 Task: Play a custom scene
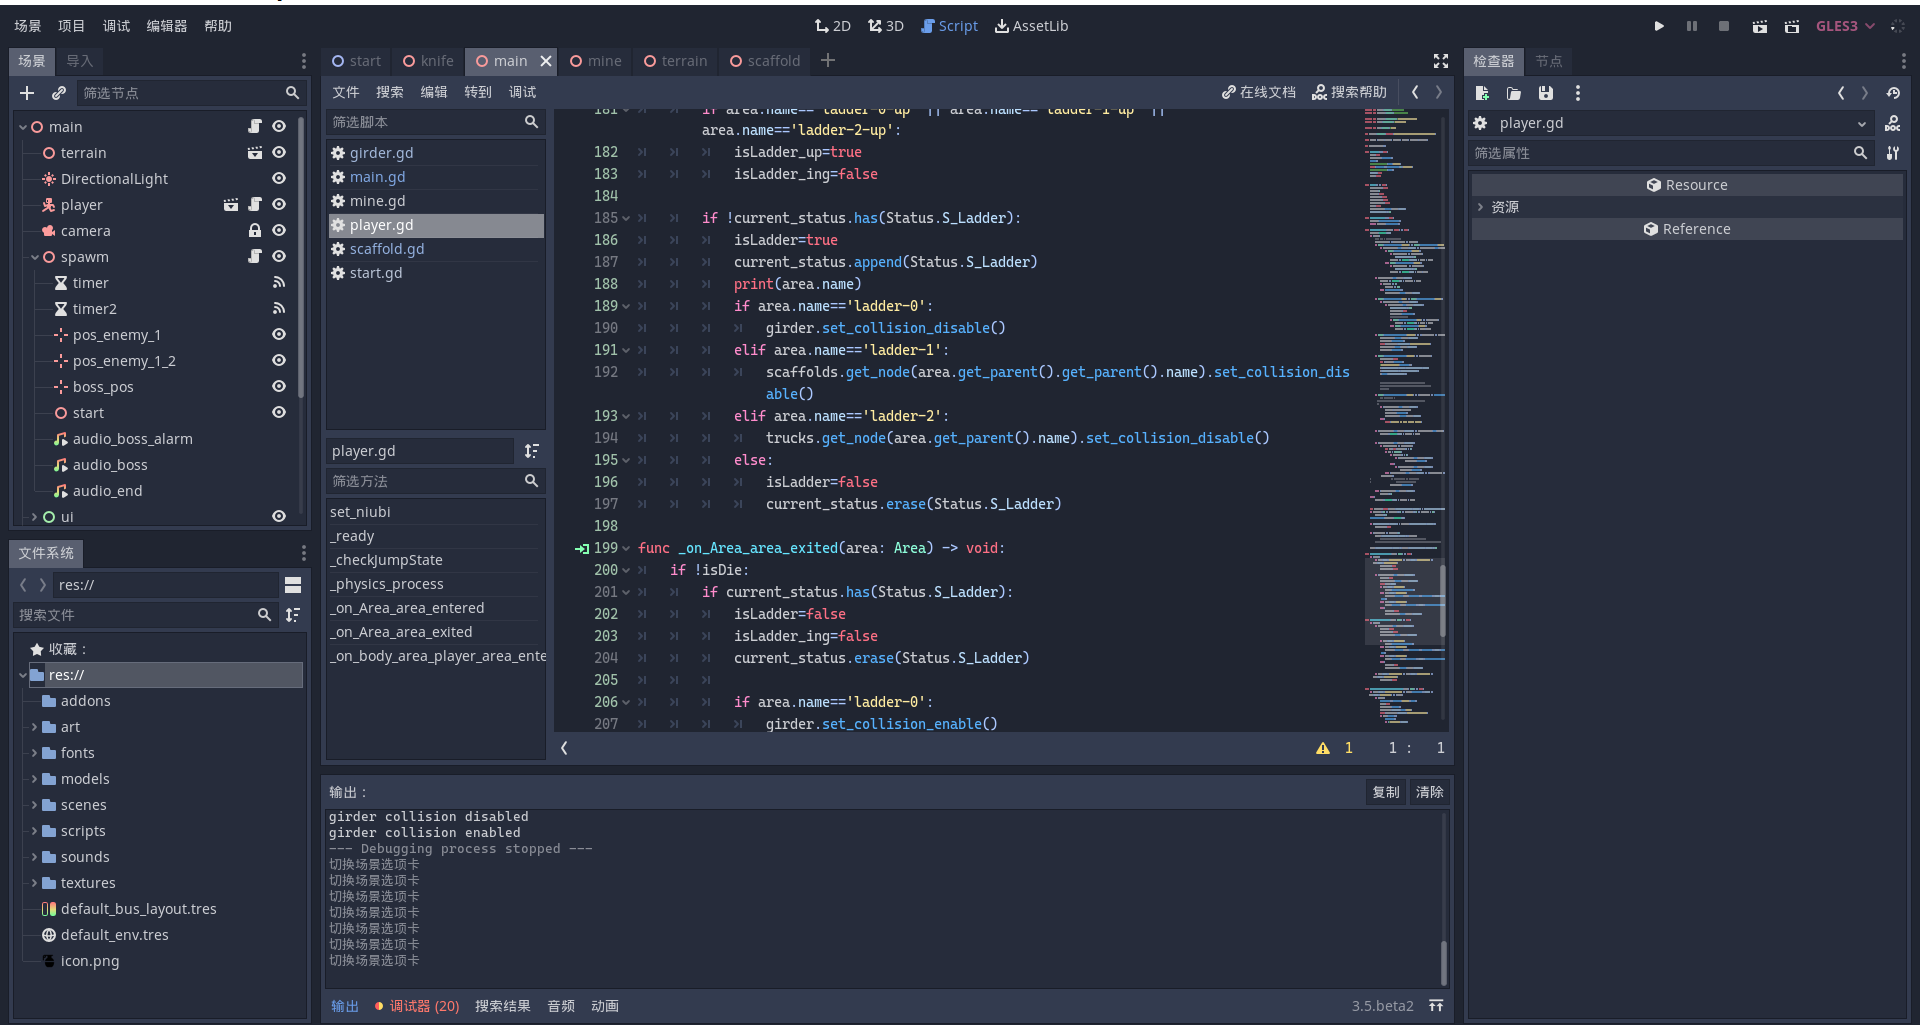pos(1792,26)
